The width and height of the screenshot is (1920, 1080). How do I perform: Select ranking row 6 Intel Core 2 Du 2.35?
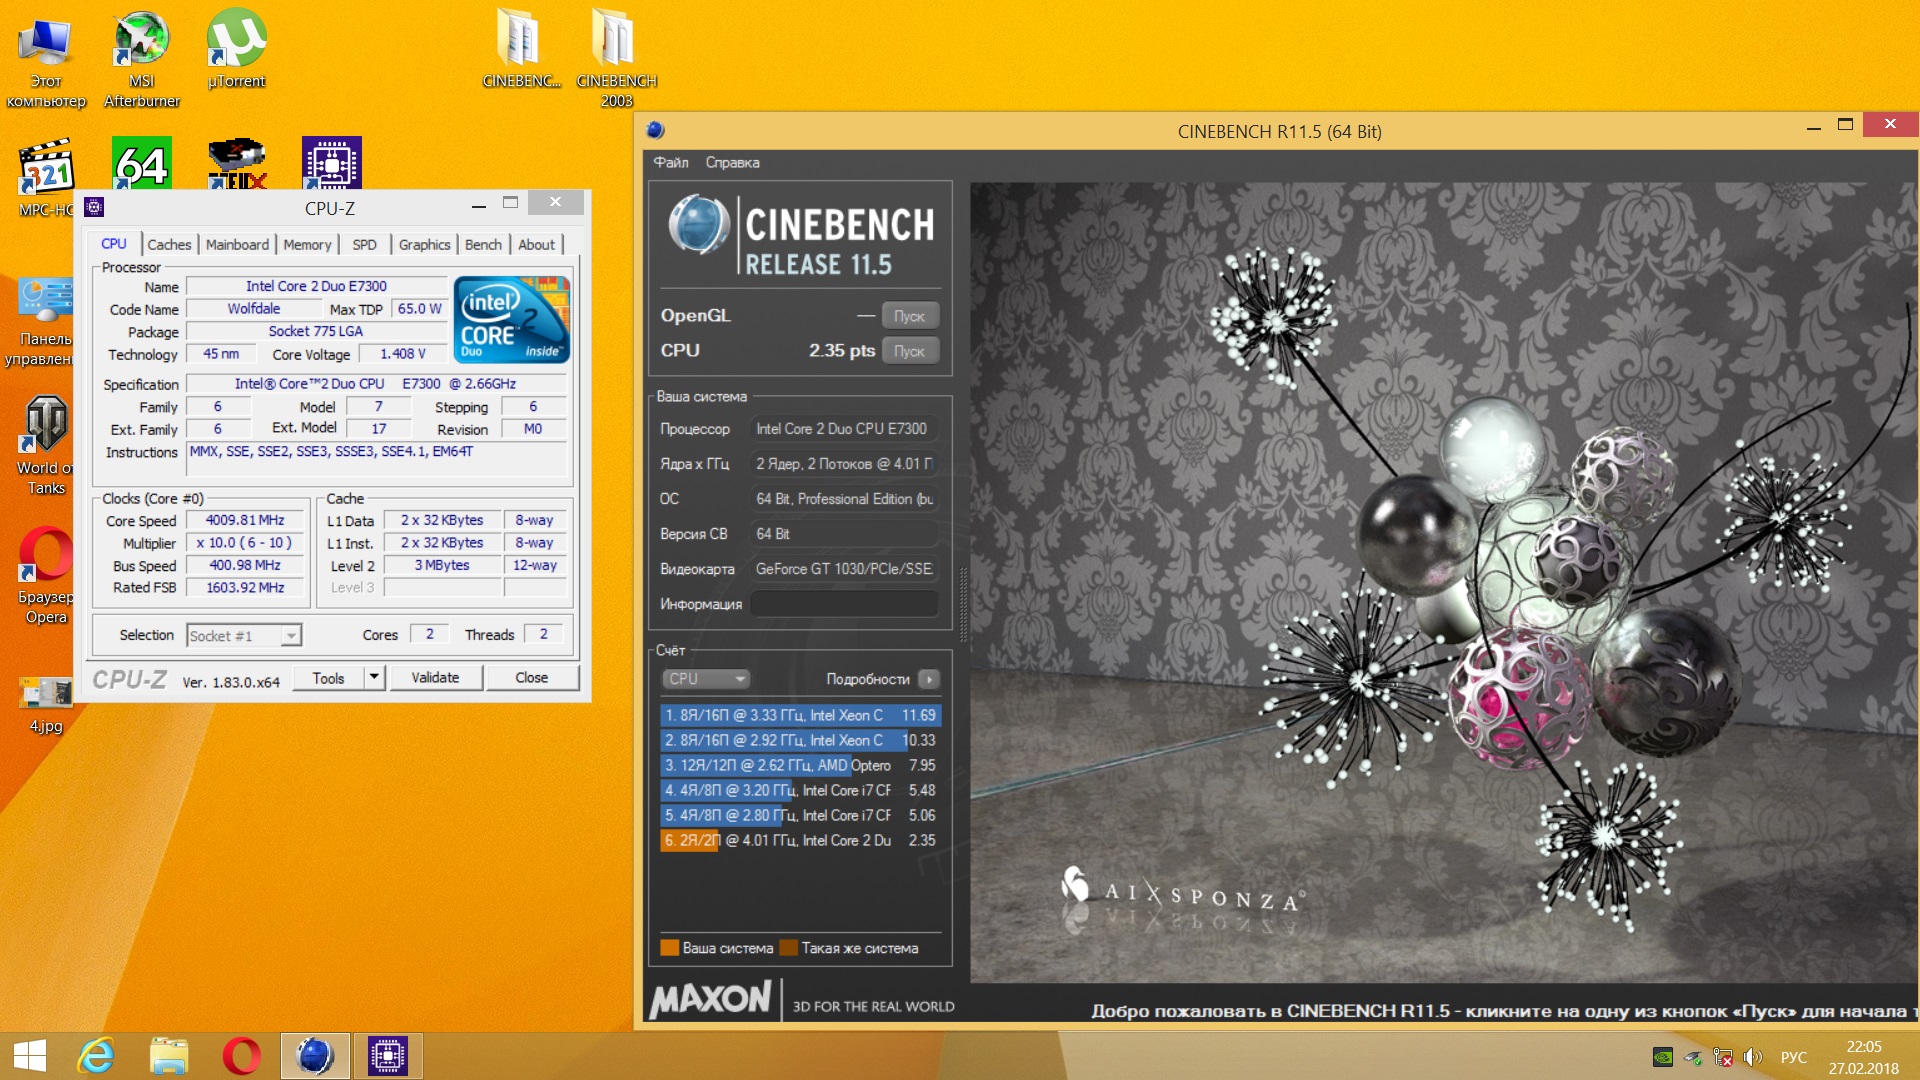click(800, 840)
